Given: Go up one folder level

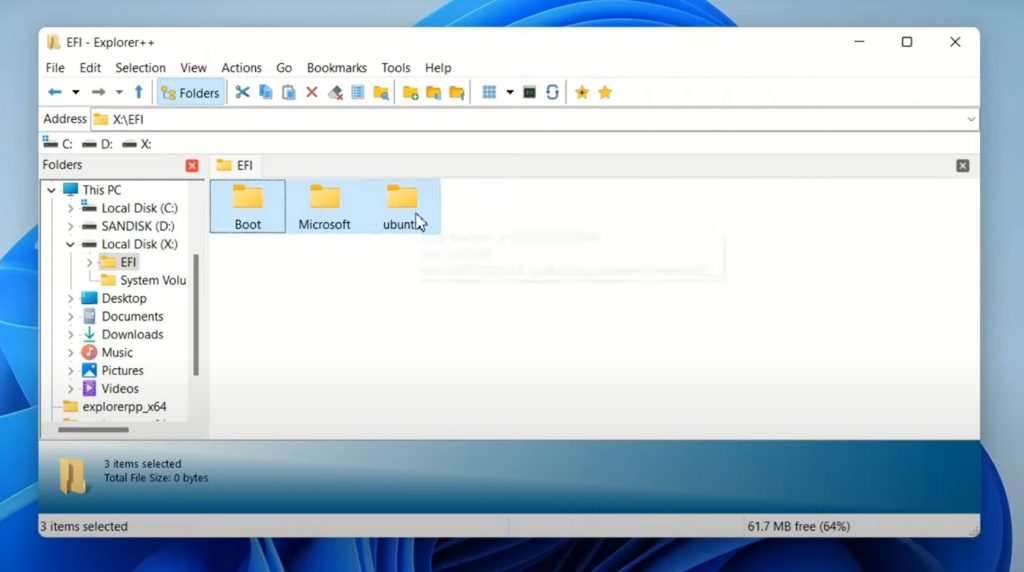Looking at the screenshot, I should 138,93.
